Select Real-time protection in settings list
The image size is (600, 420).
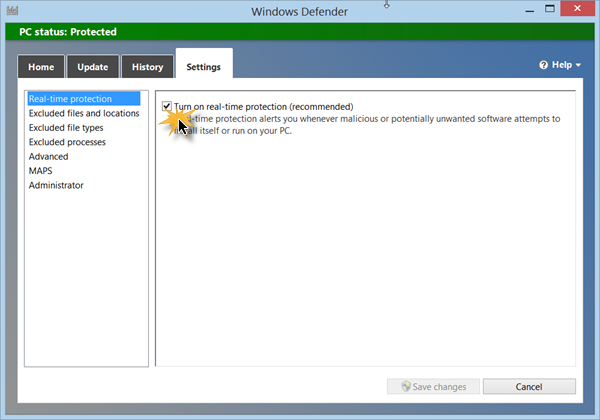point(70,99)
